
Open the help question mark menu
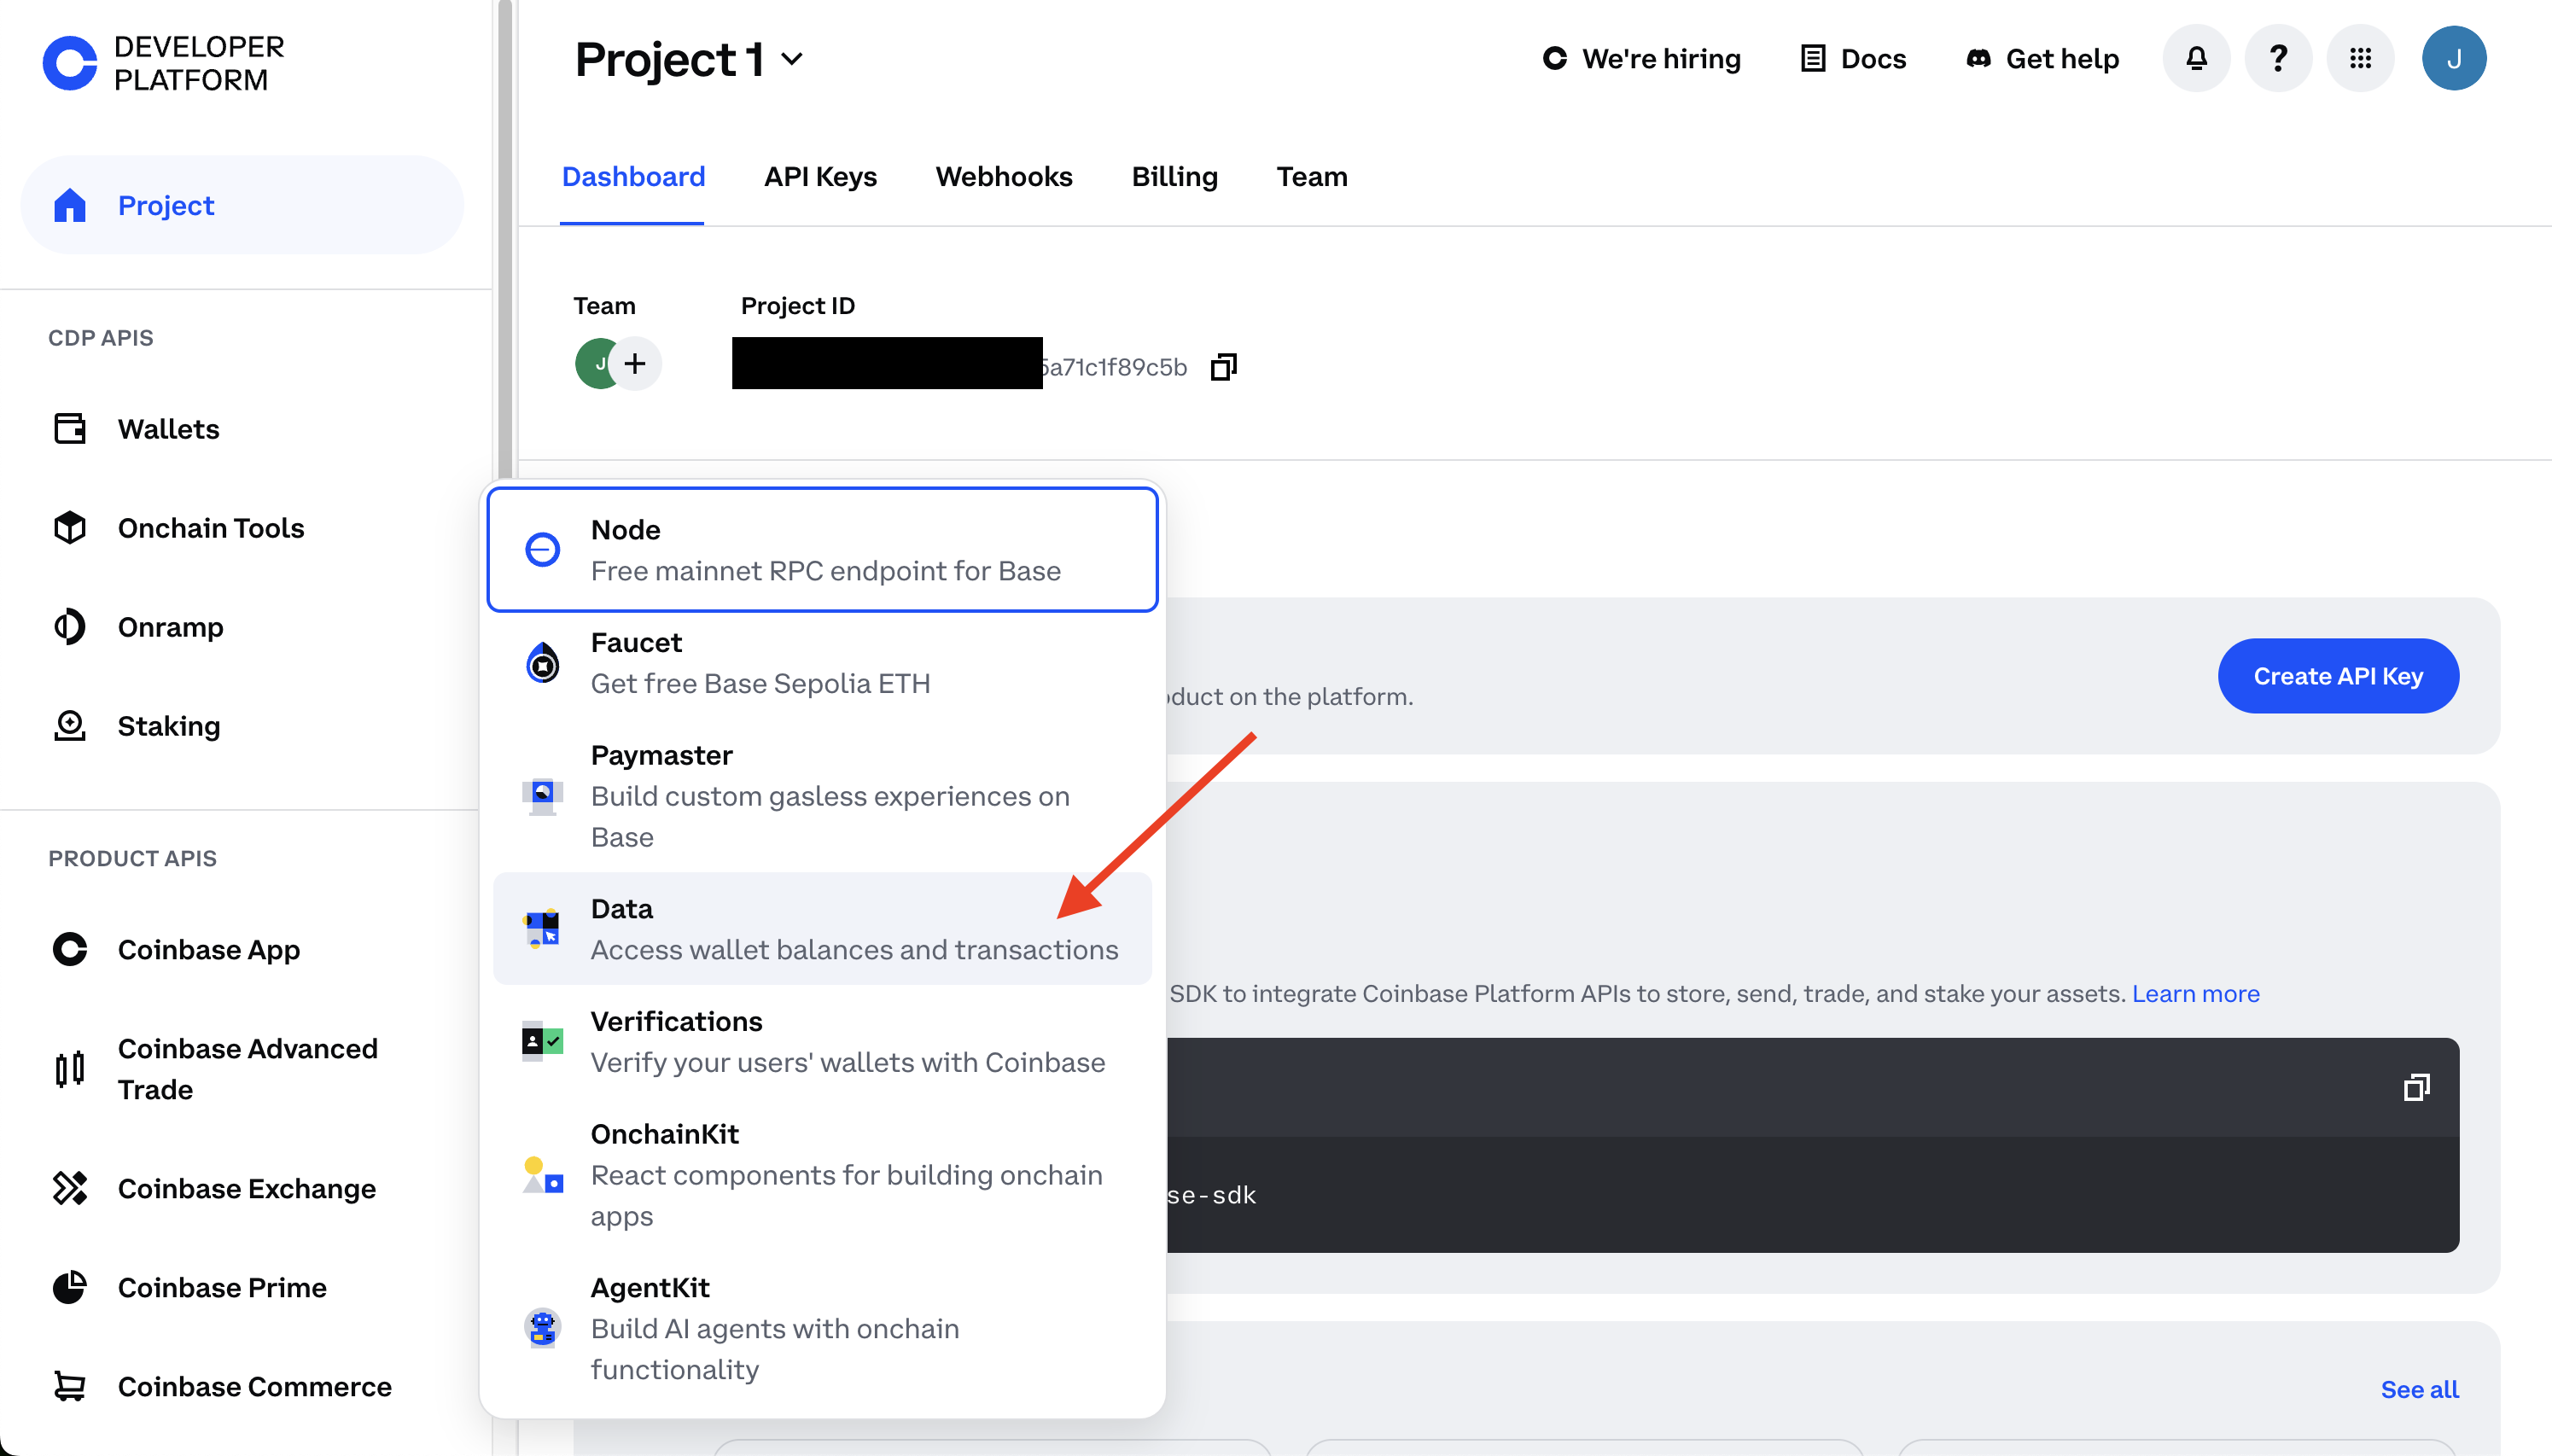point(2278,58)
